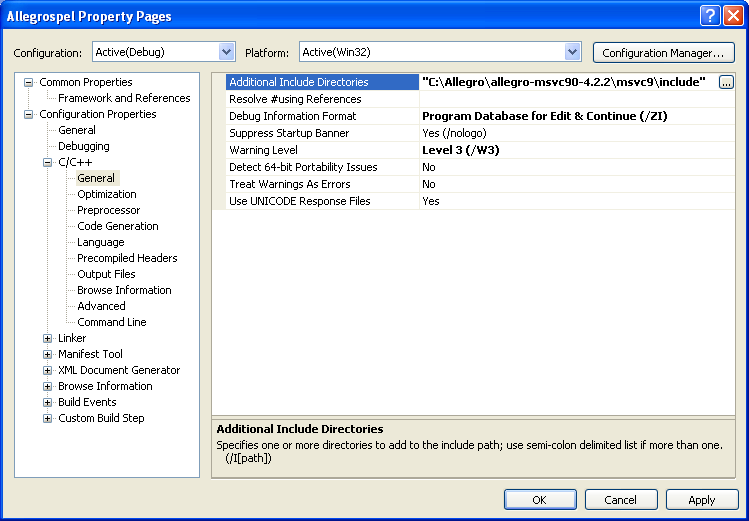
Task: Select the Debugging page
Action: click(84, 146)
